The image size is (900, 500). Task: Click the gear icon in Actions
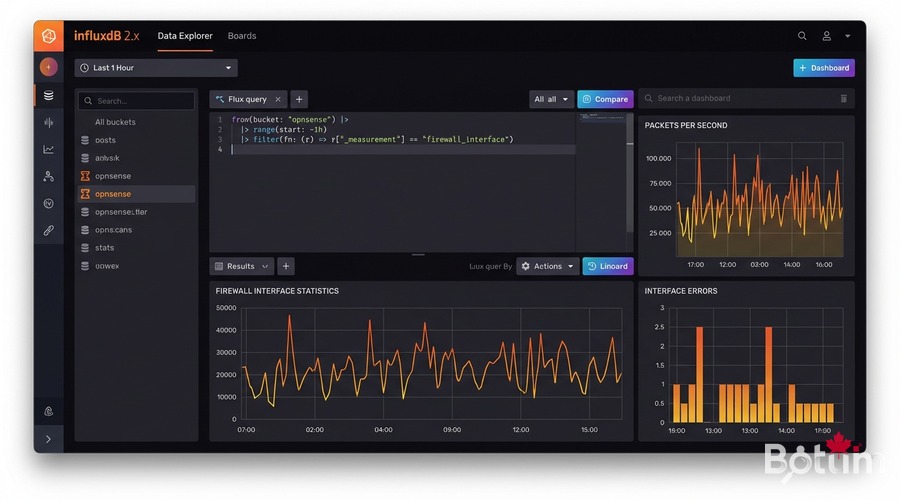point(526,266)
